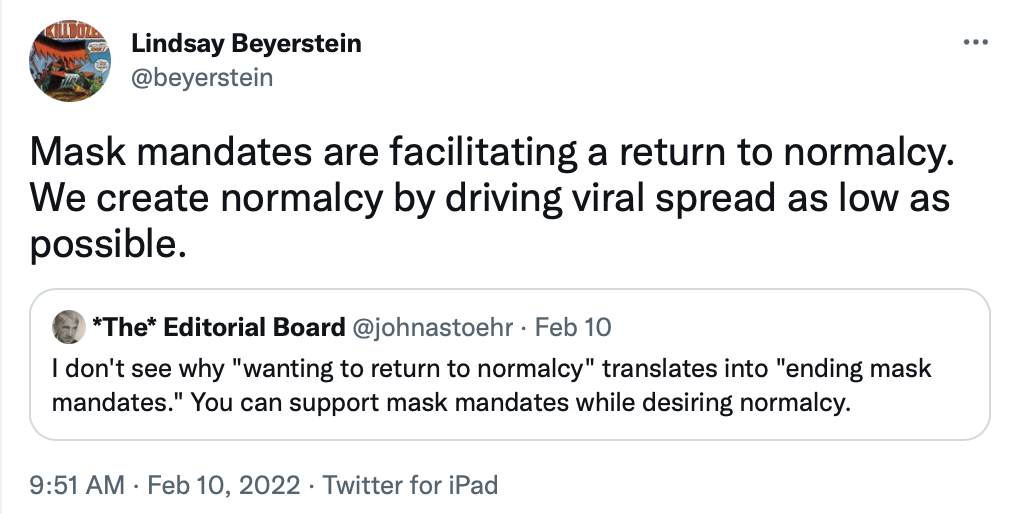This screenshot has width=1012, height=514.
Task: Click the Lindsay Beyerstein display name
Action: (x=245, y=44)
